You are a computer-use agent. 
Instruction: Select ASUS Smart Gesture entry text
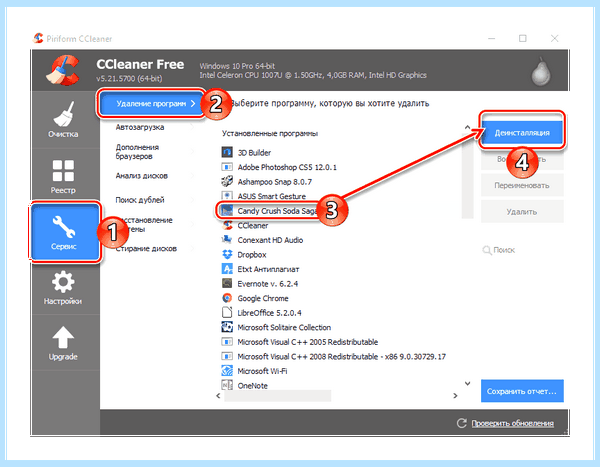pyautogui.click(x=272, y=196)
